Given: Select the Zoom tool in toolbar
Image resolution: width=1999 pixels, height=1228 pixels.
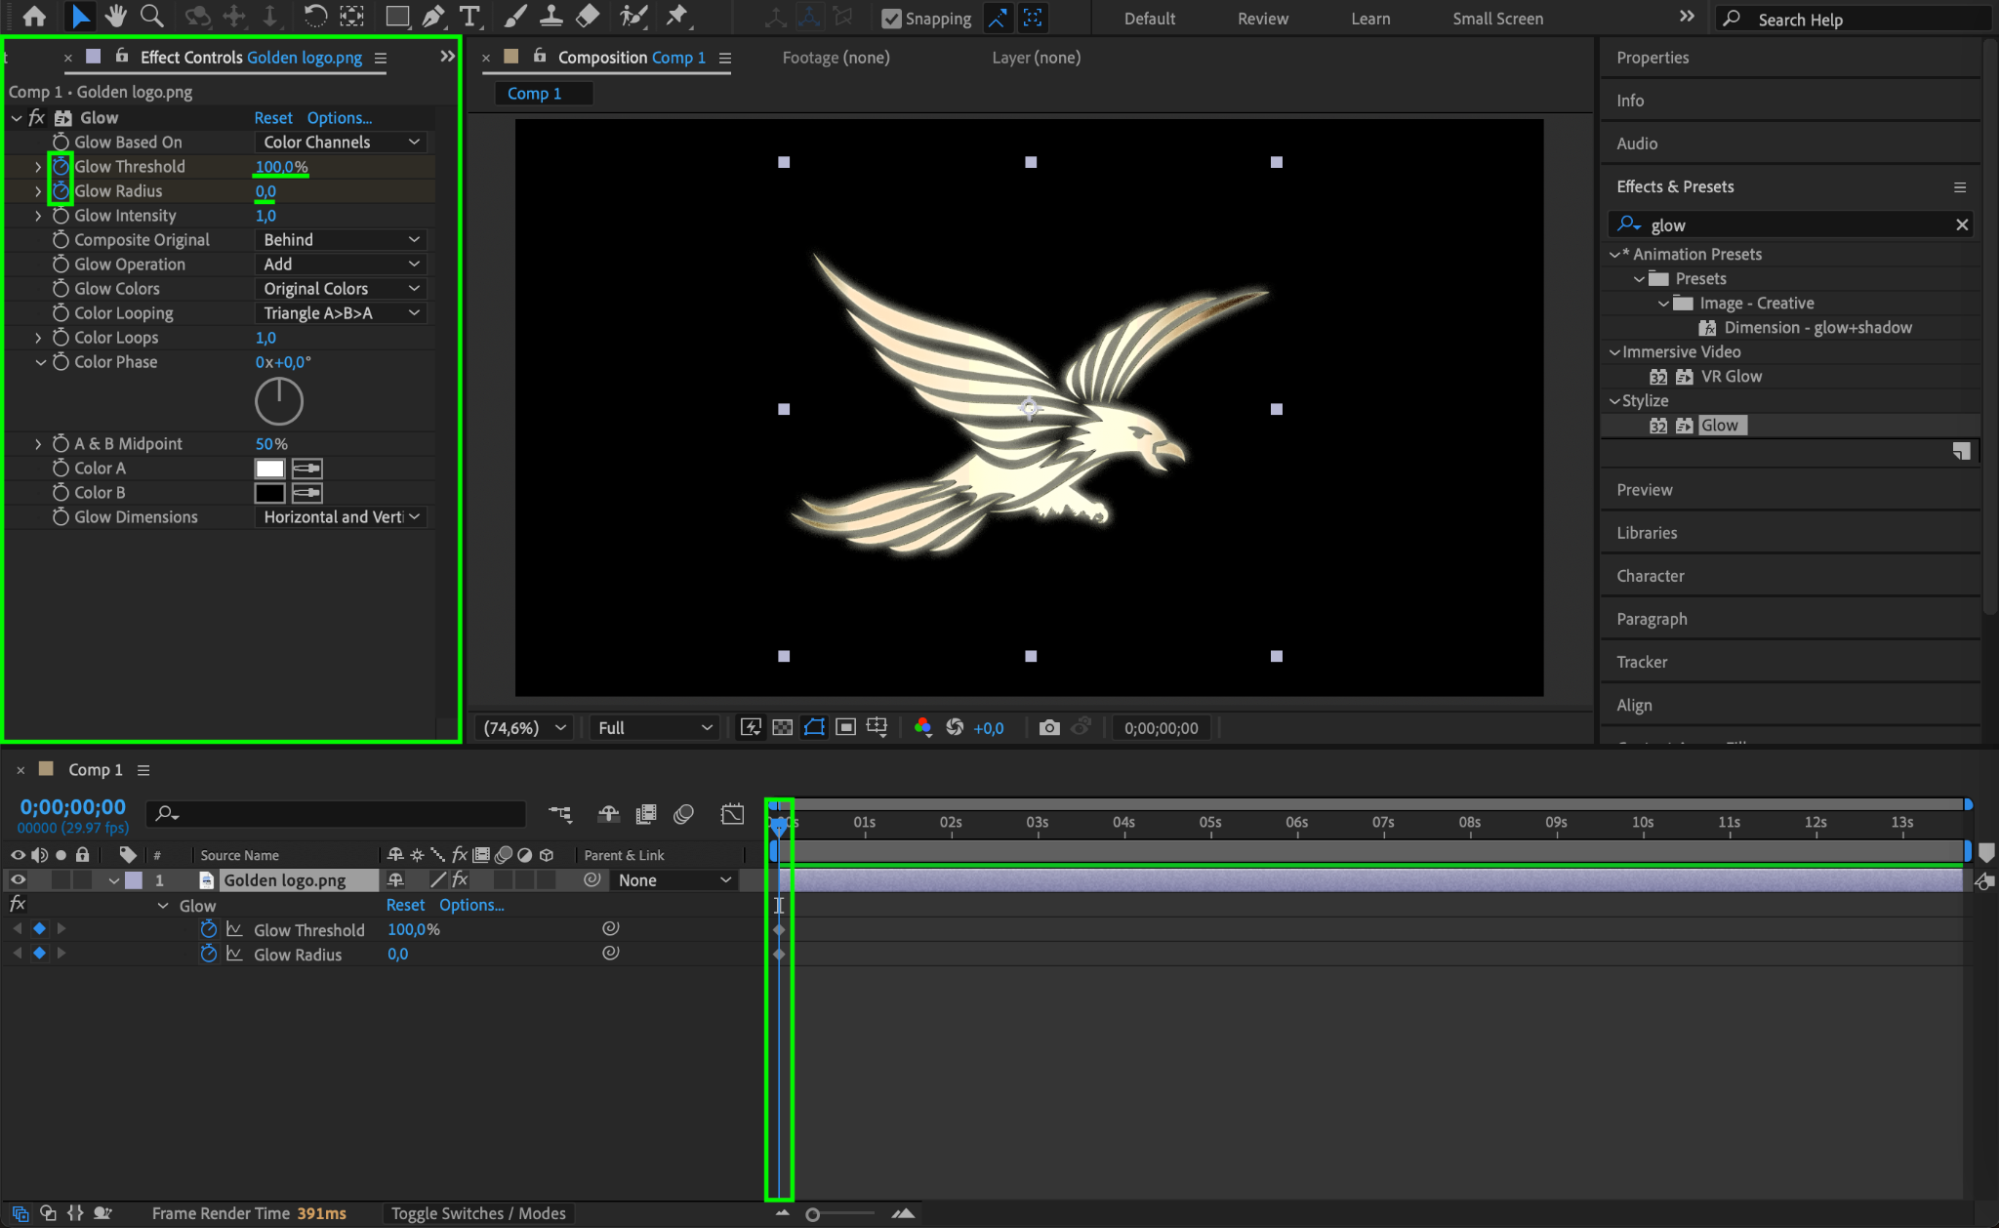Looking at the screenshot, I should (x=152, y=16).
